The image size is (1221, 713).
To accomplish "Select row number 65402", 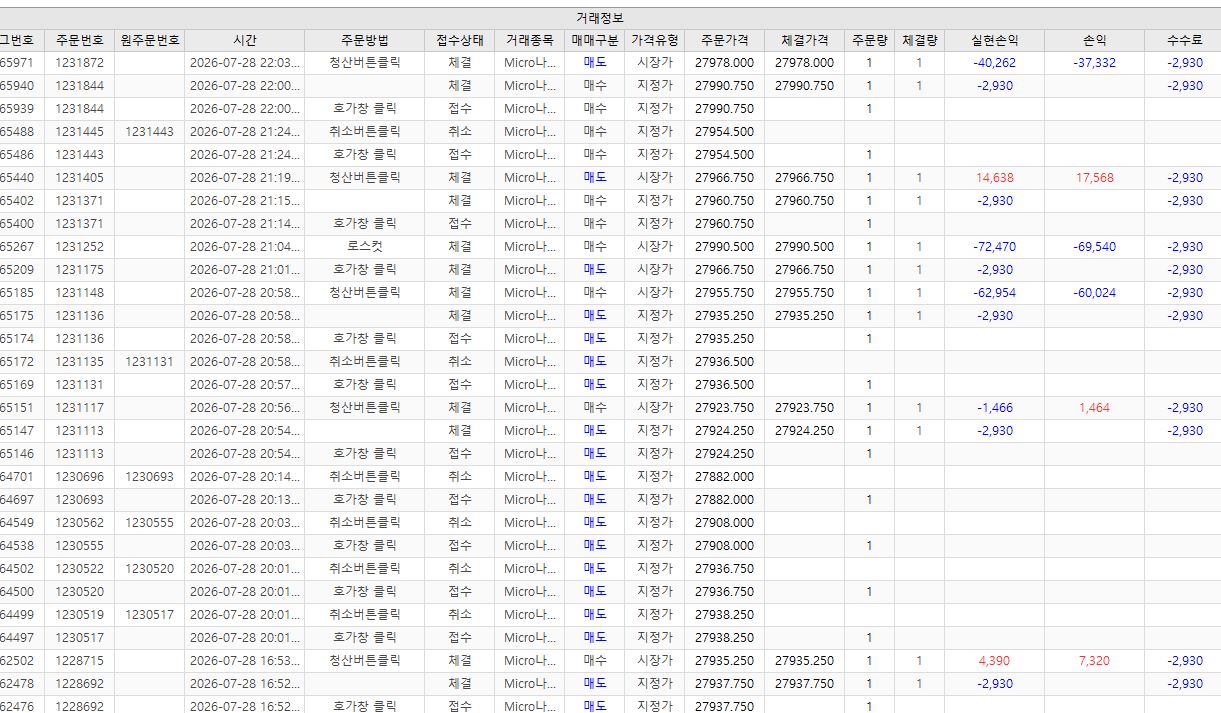I will (16, 201).
